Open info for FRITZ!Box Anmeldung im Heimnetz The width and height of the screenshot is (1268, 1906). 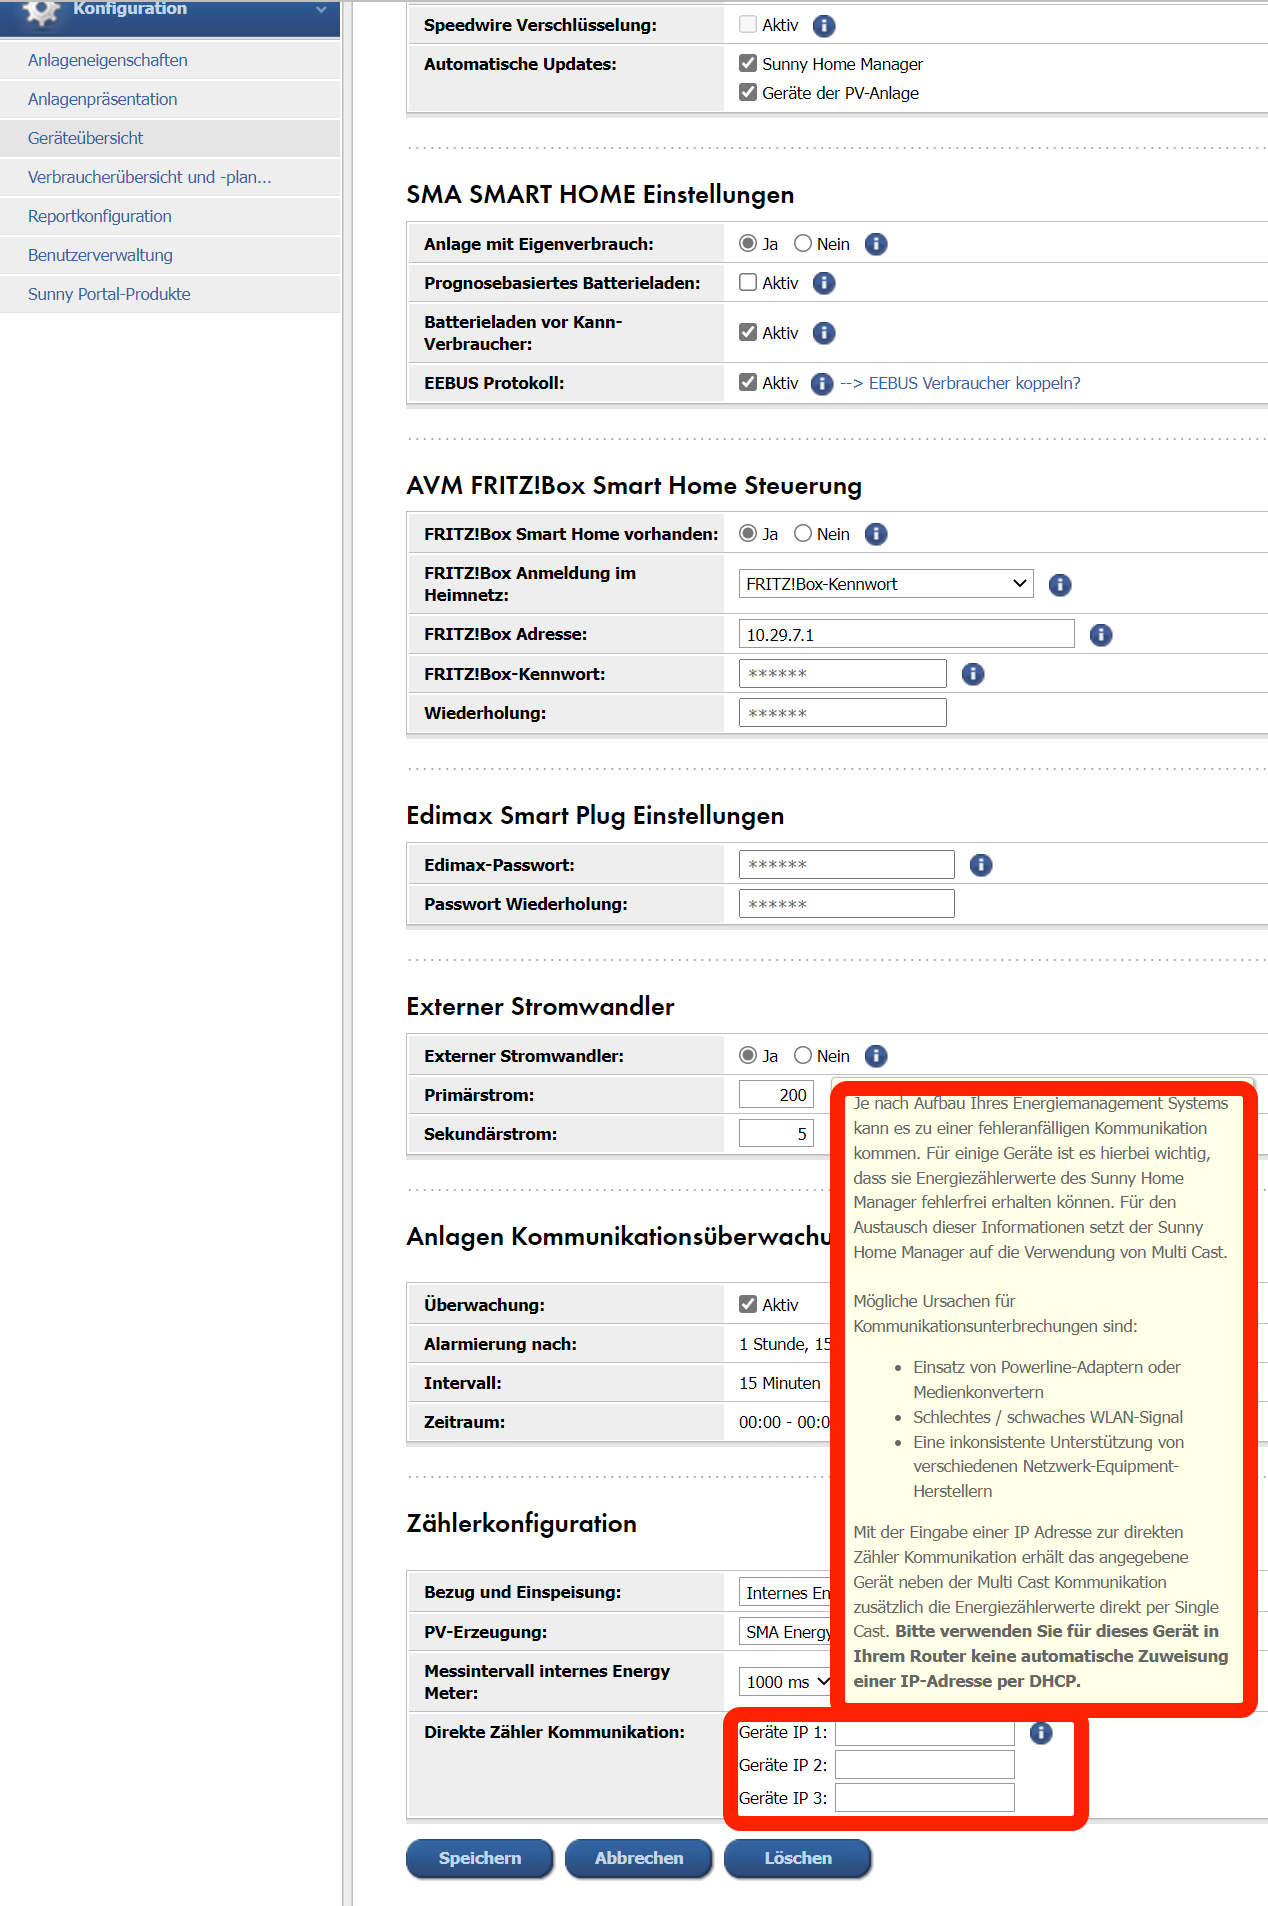click(x=1060, y=585)
